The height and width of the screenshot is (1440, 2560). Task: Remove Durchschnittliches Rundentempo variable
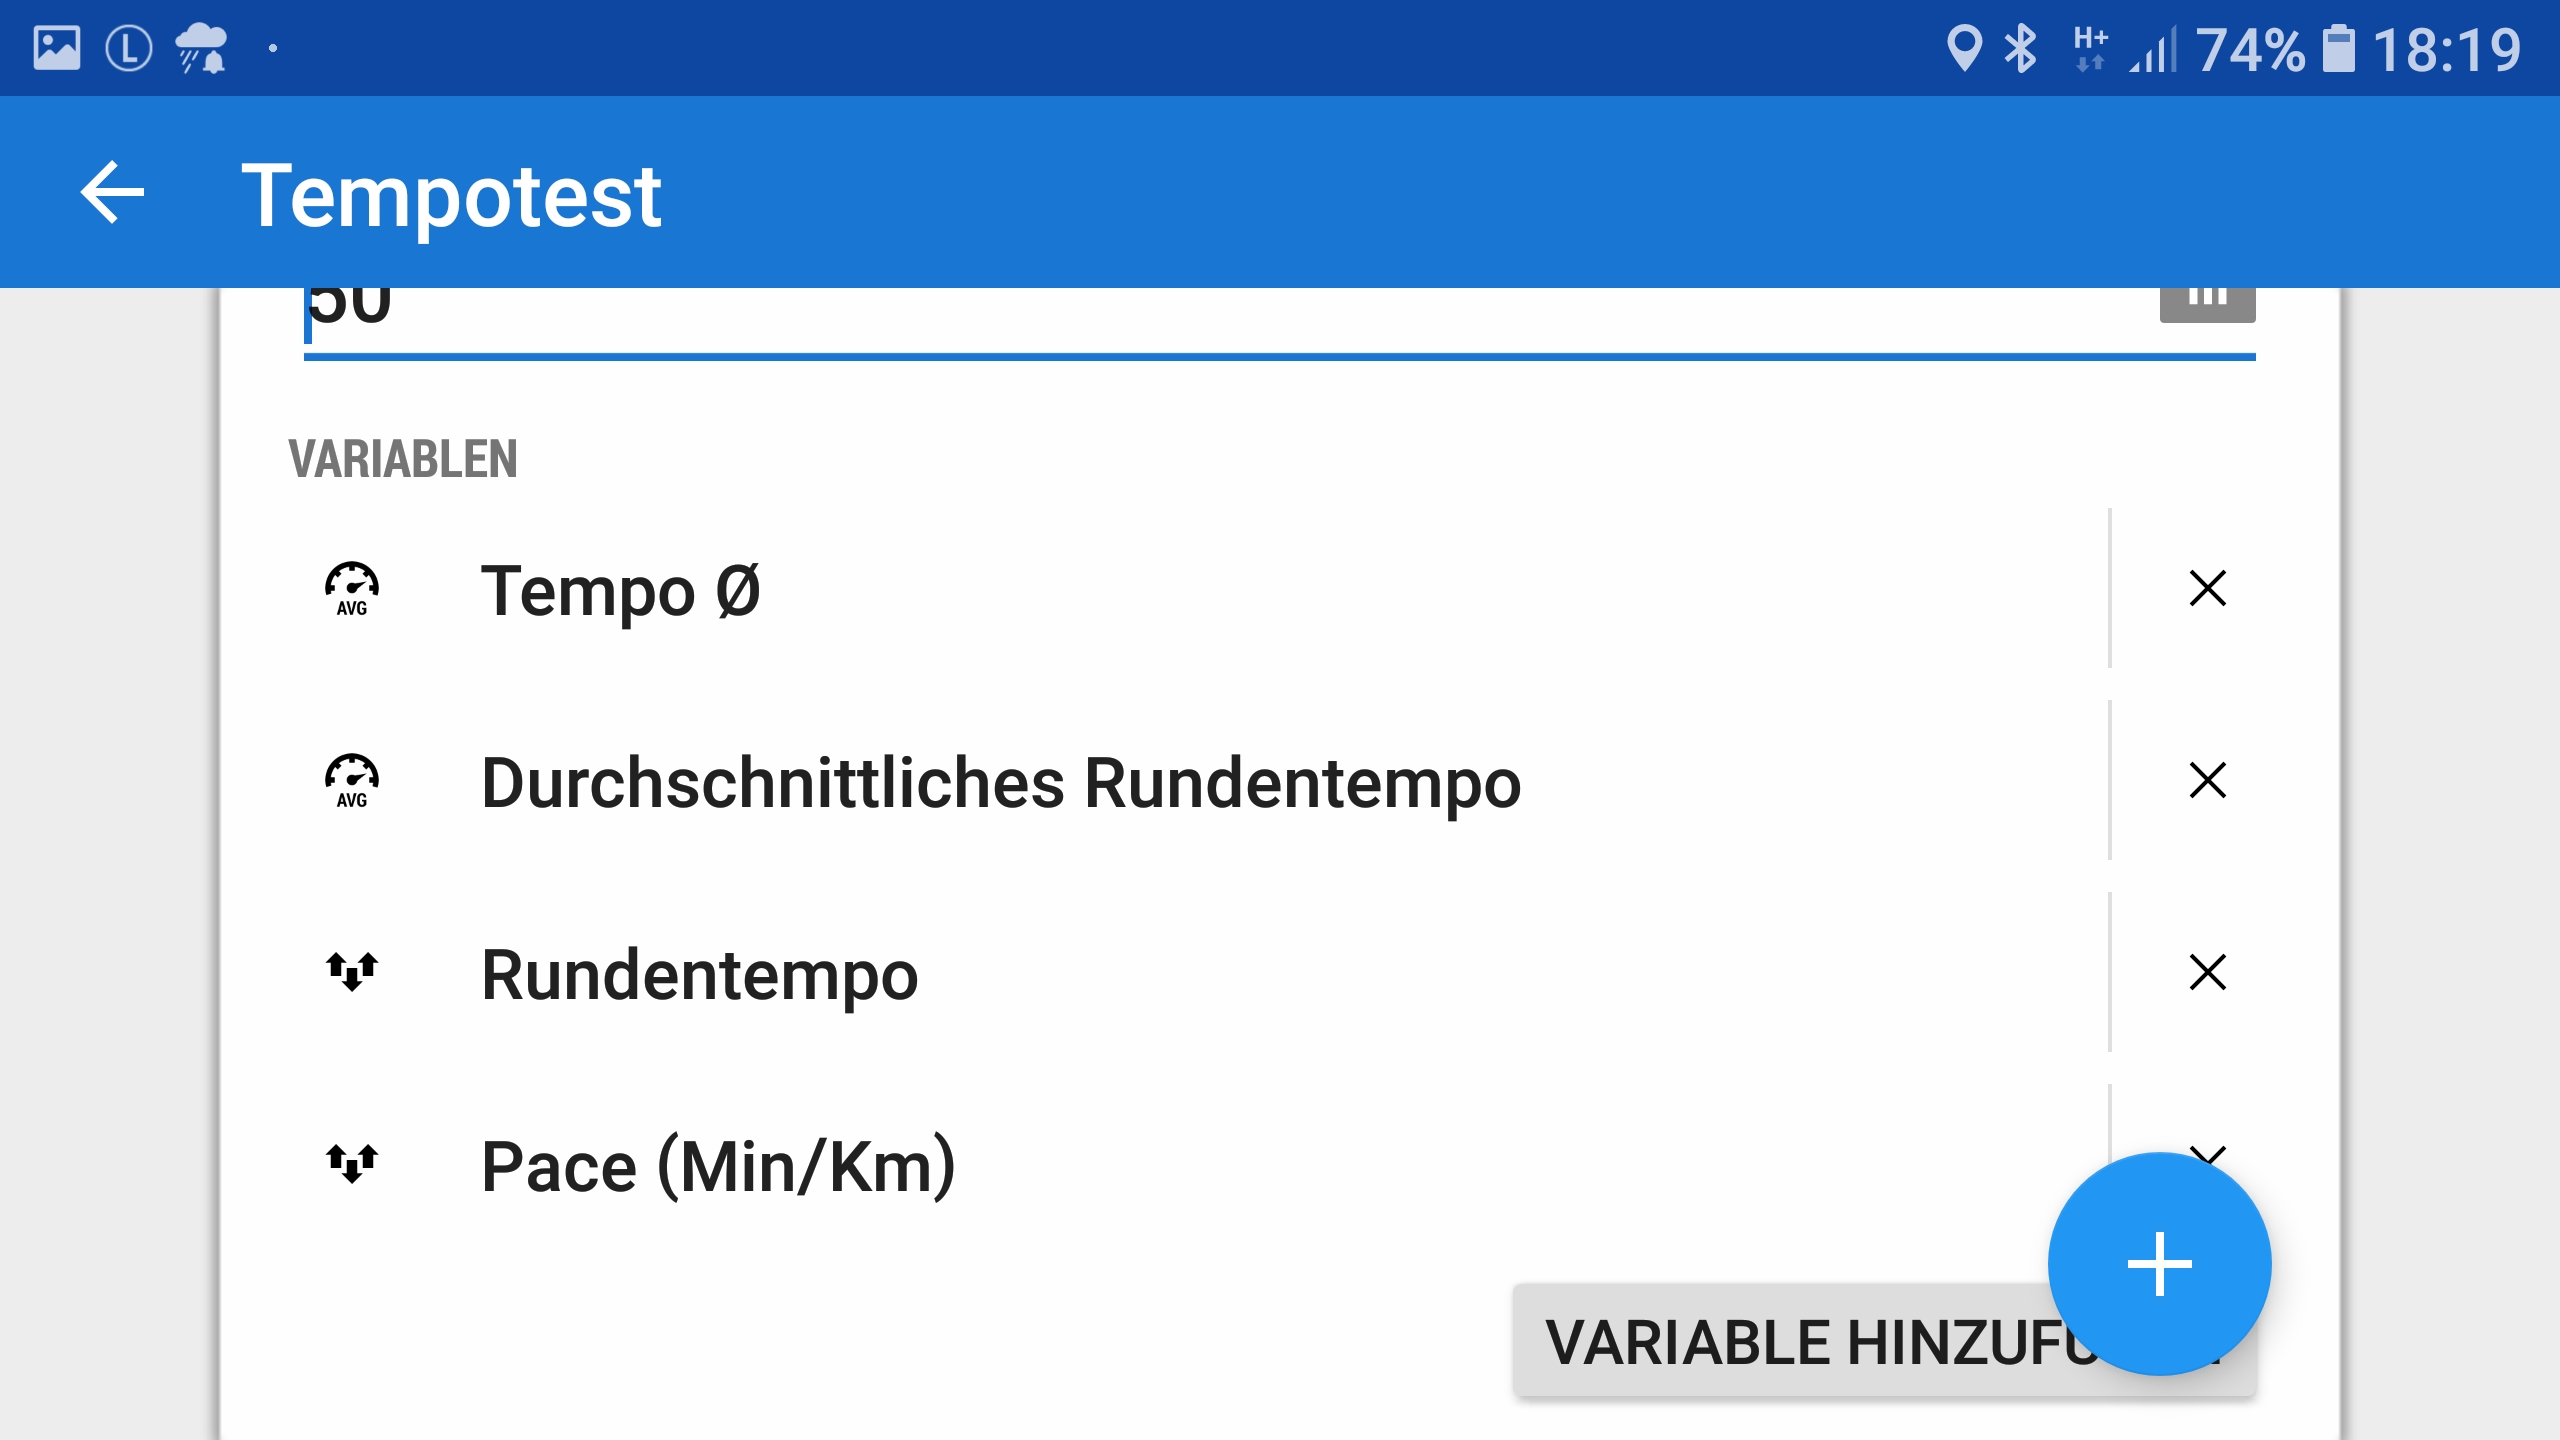pyautogui.click(x=2207, y=780)
